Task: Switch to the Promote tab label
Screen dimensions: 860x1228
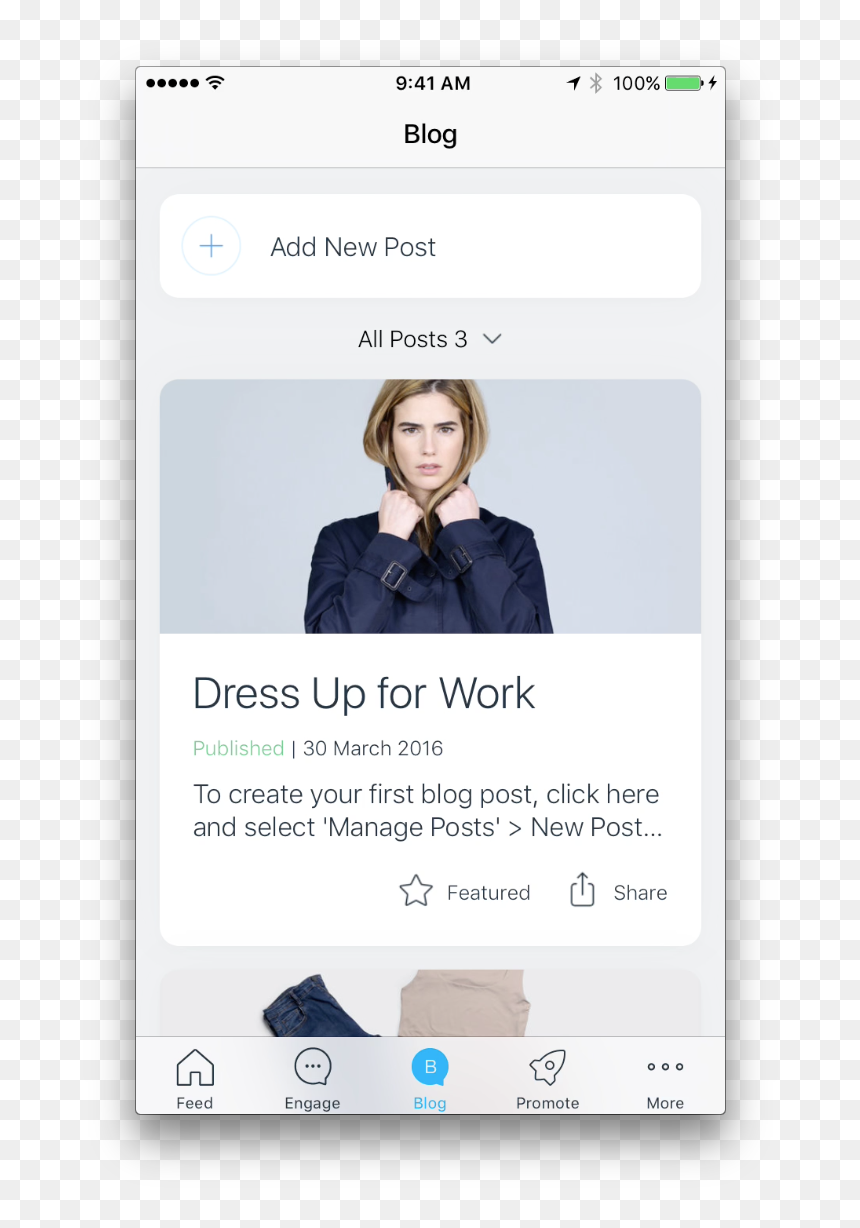Action: click(548, 1103)
